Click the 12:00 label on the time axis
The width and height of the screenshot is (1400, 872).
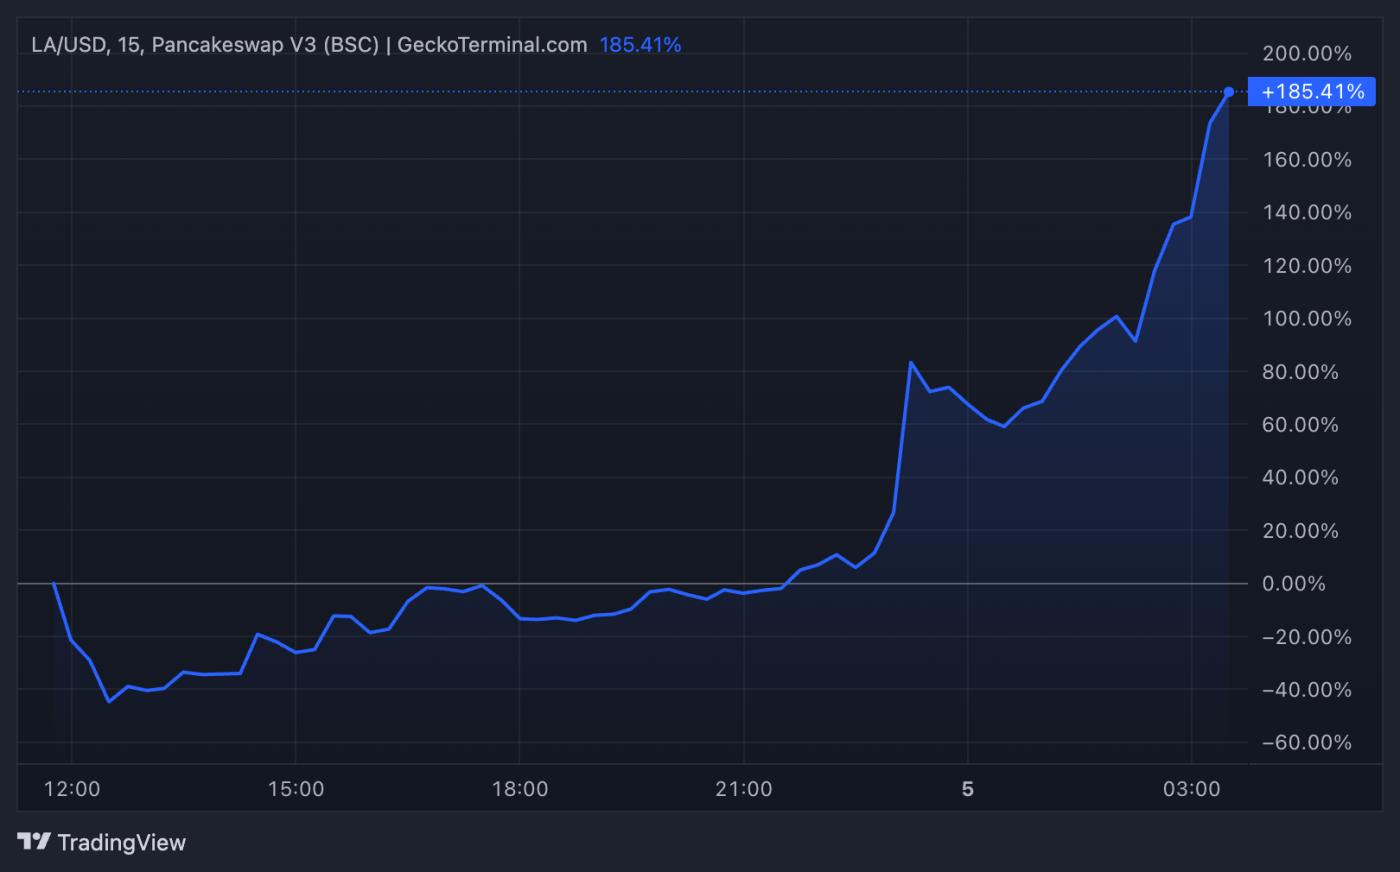click(75, 789)
